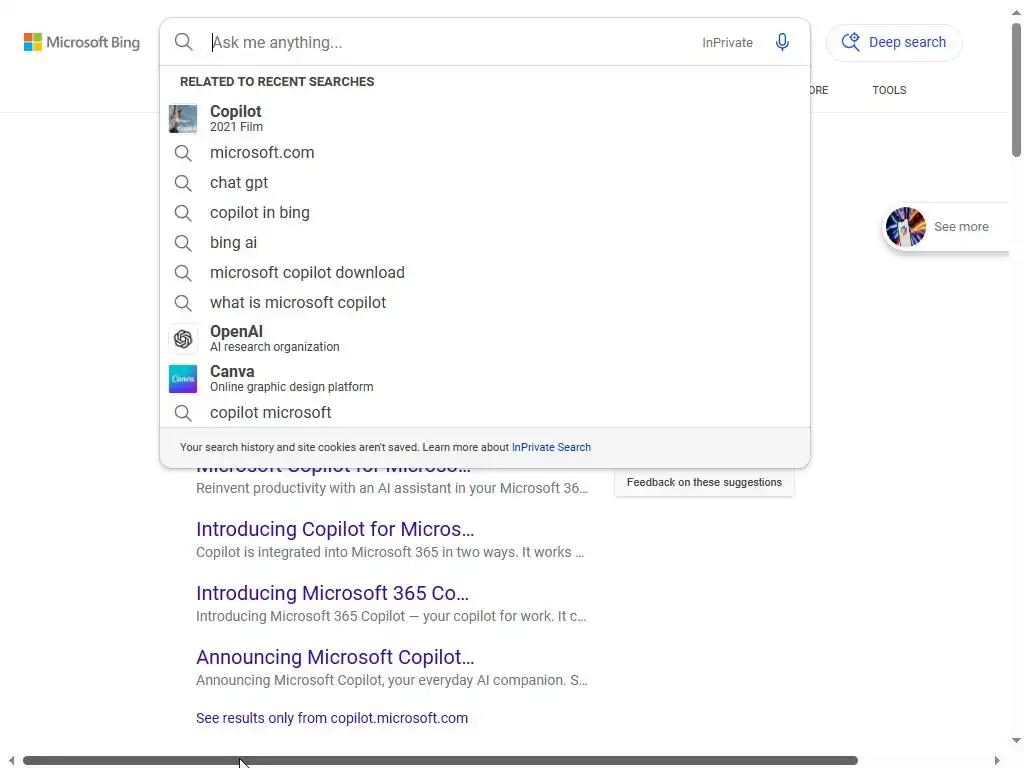Screen dimensions: 1024x768
Task: Click the See more circular thumbnail
Action: pos(905,227)
